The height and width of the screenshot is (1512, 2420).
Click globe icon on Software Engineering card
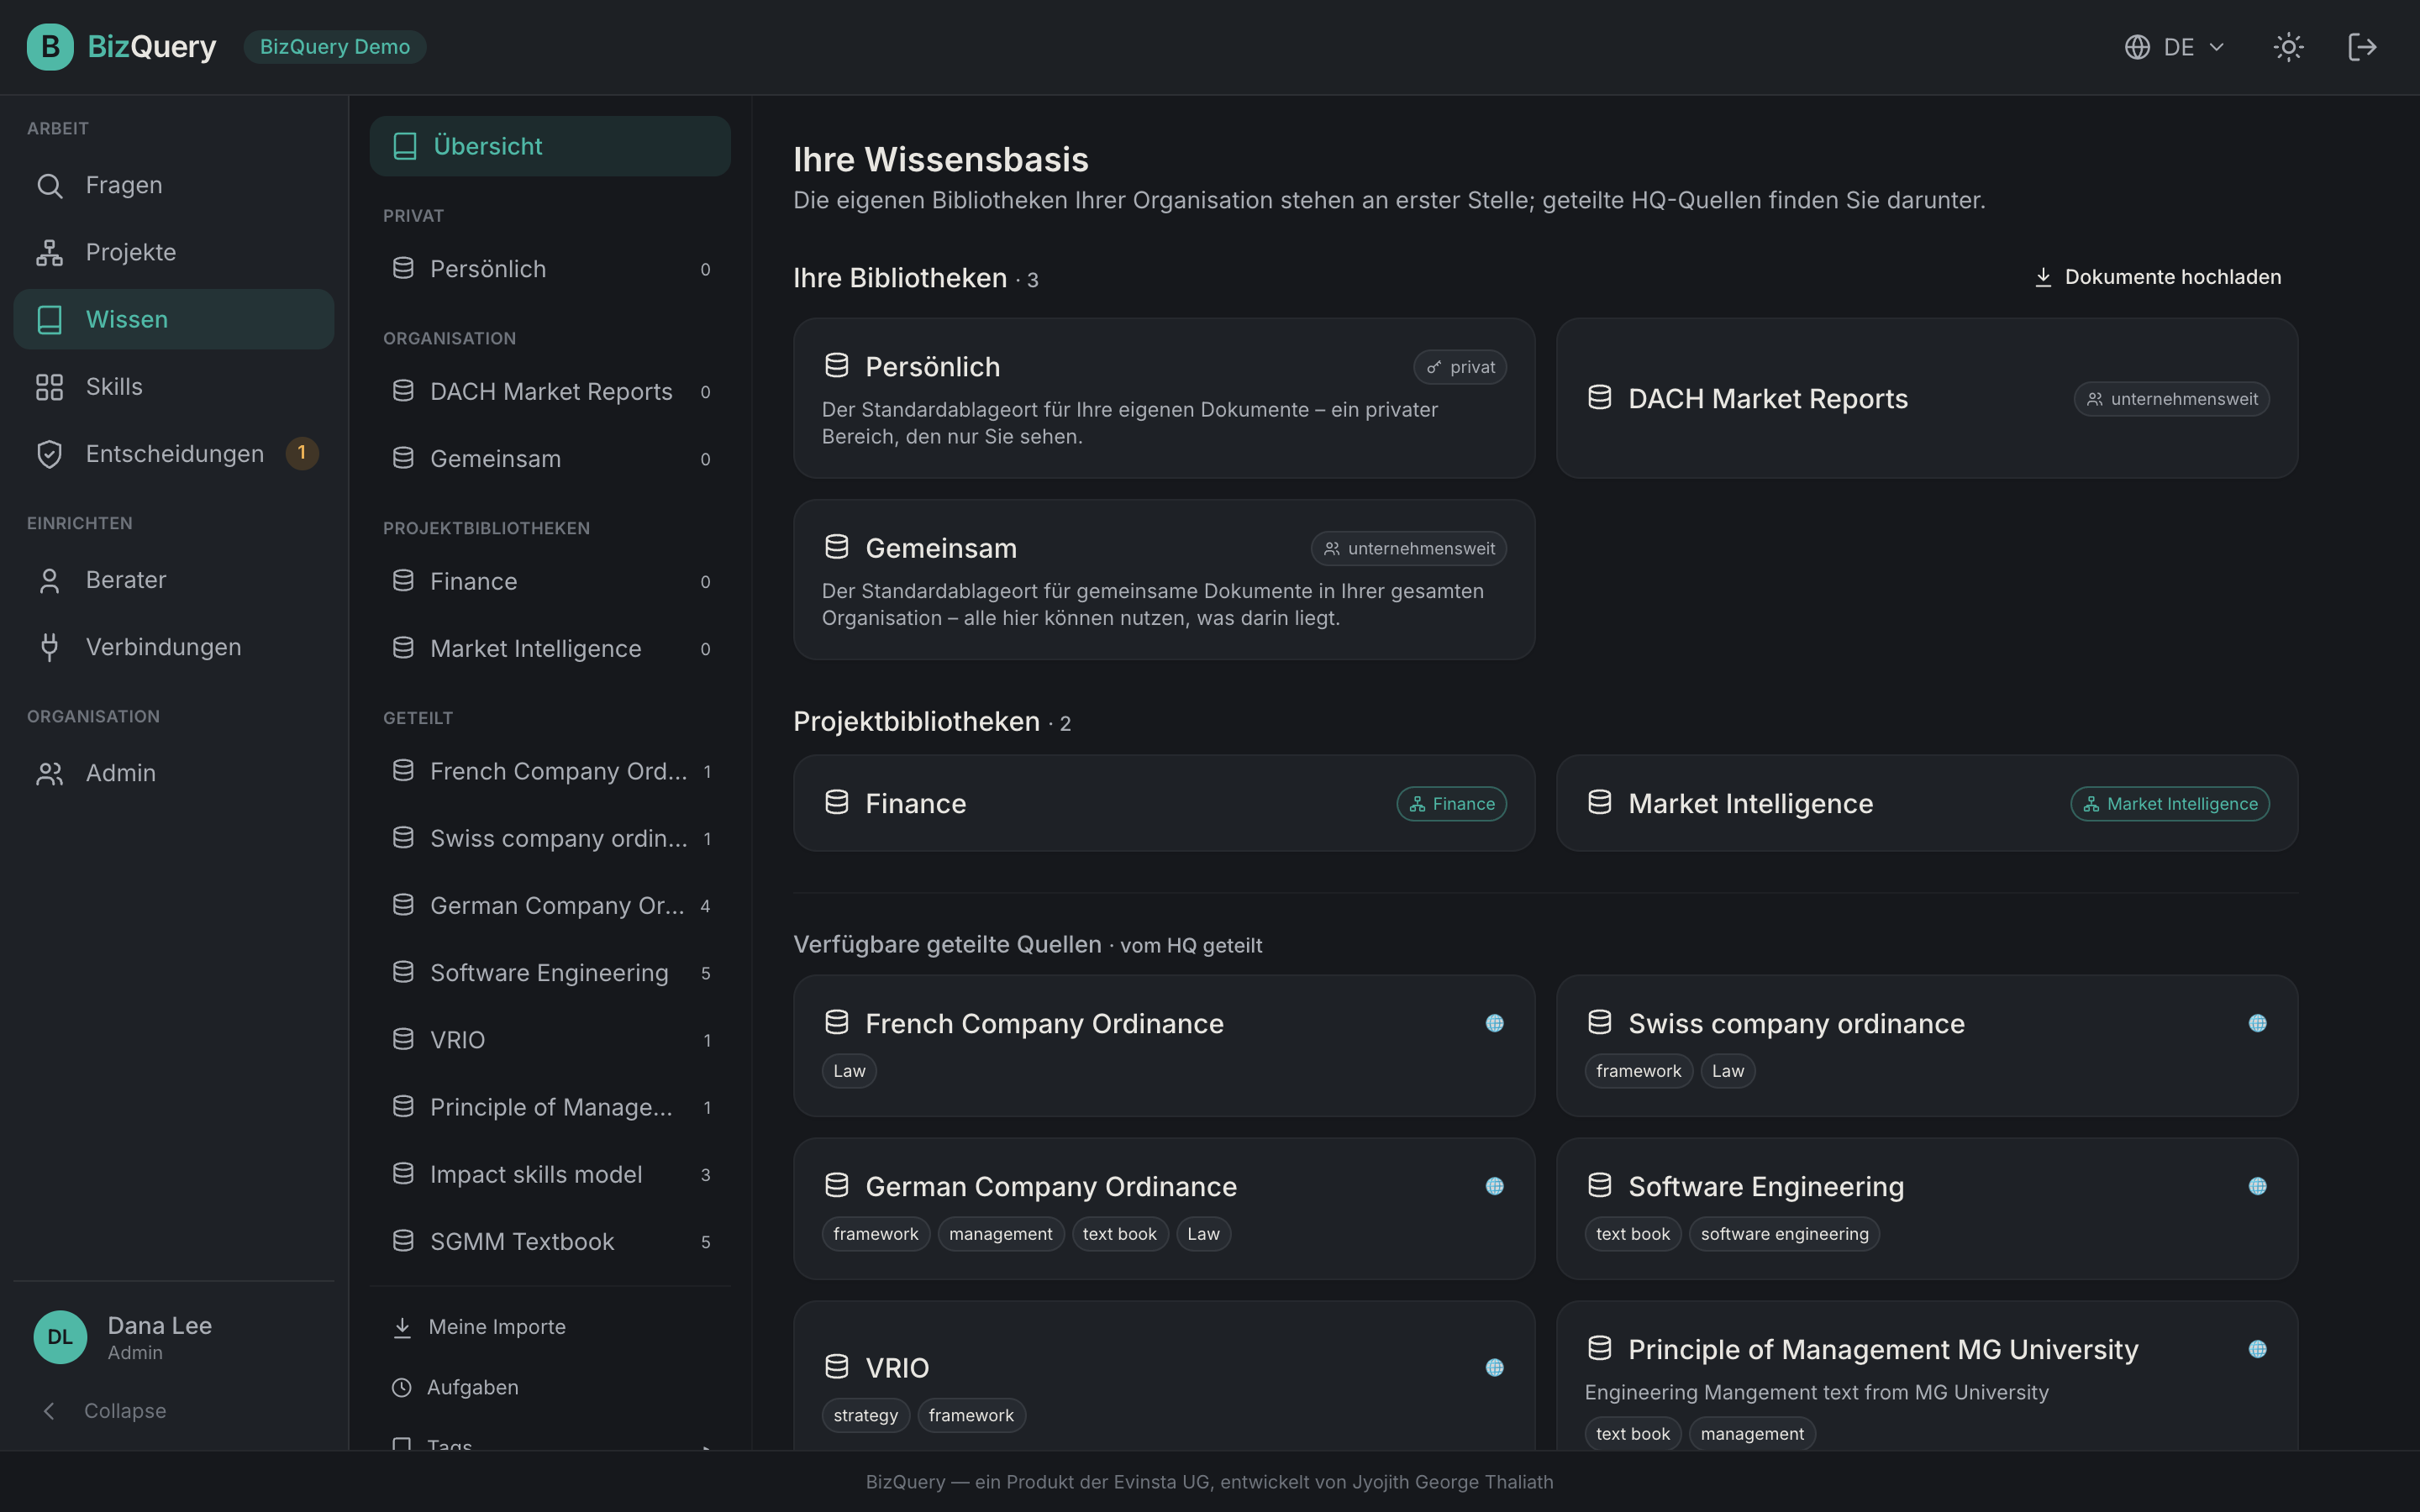(2257, 1186)
